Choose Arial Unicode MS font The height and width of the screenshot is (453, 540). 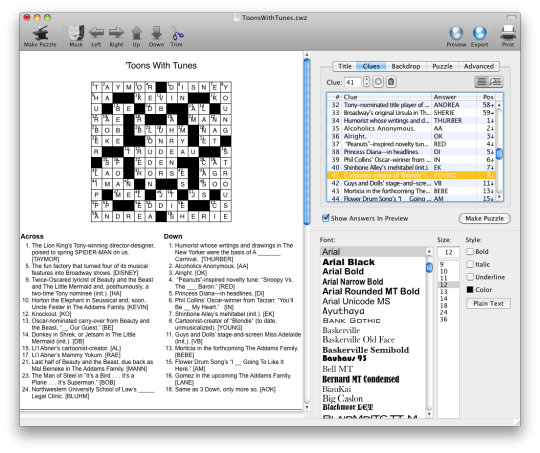point(356,301)
